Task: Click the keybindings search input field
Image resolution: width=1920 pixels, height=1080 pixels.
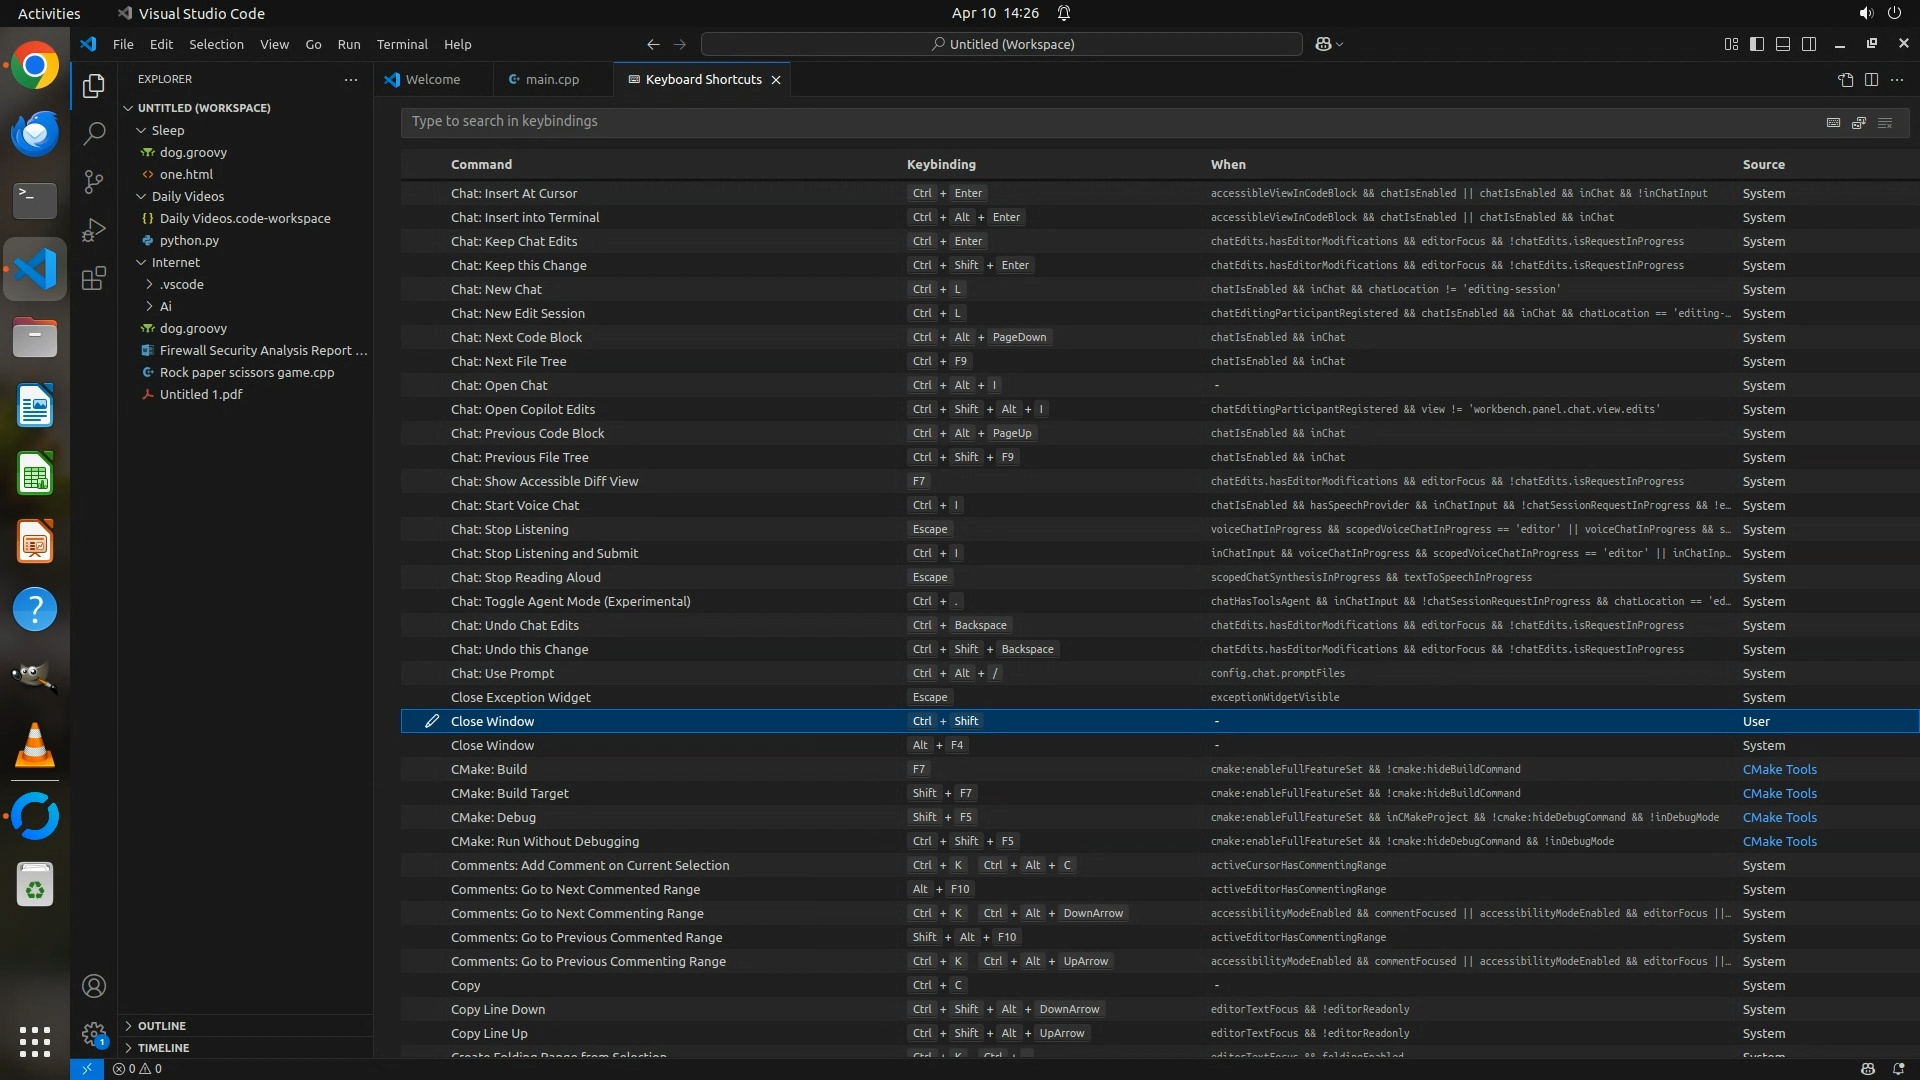Action: [1100, 121]
